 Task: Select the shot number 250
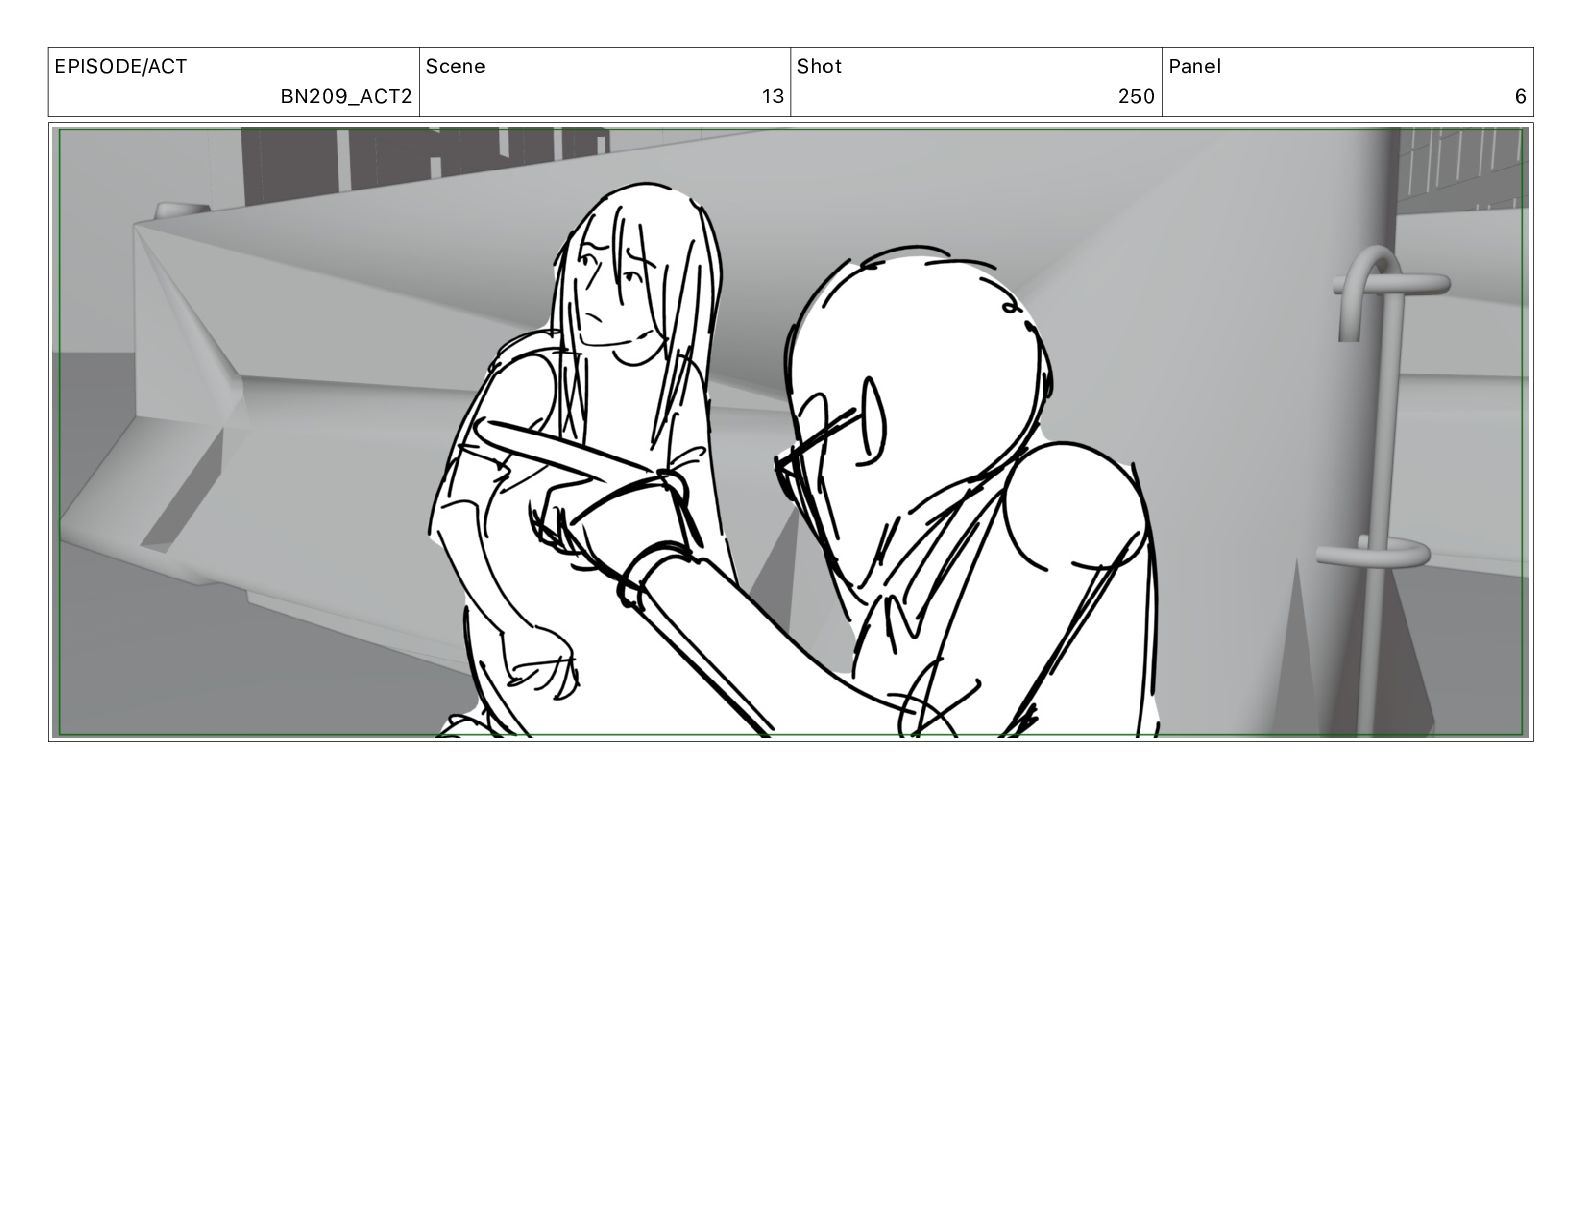coord(1136,97)
